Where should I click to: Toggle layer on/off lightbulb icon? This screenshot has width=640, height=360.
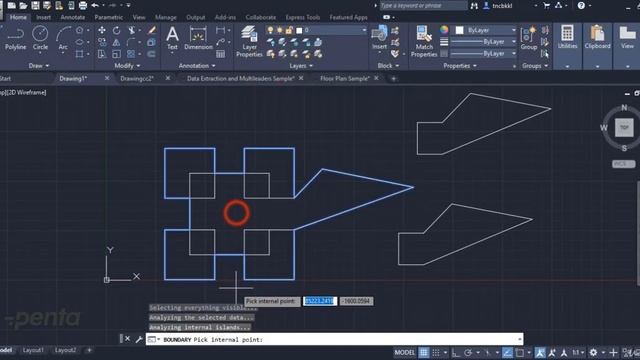[270, 30]
